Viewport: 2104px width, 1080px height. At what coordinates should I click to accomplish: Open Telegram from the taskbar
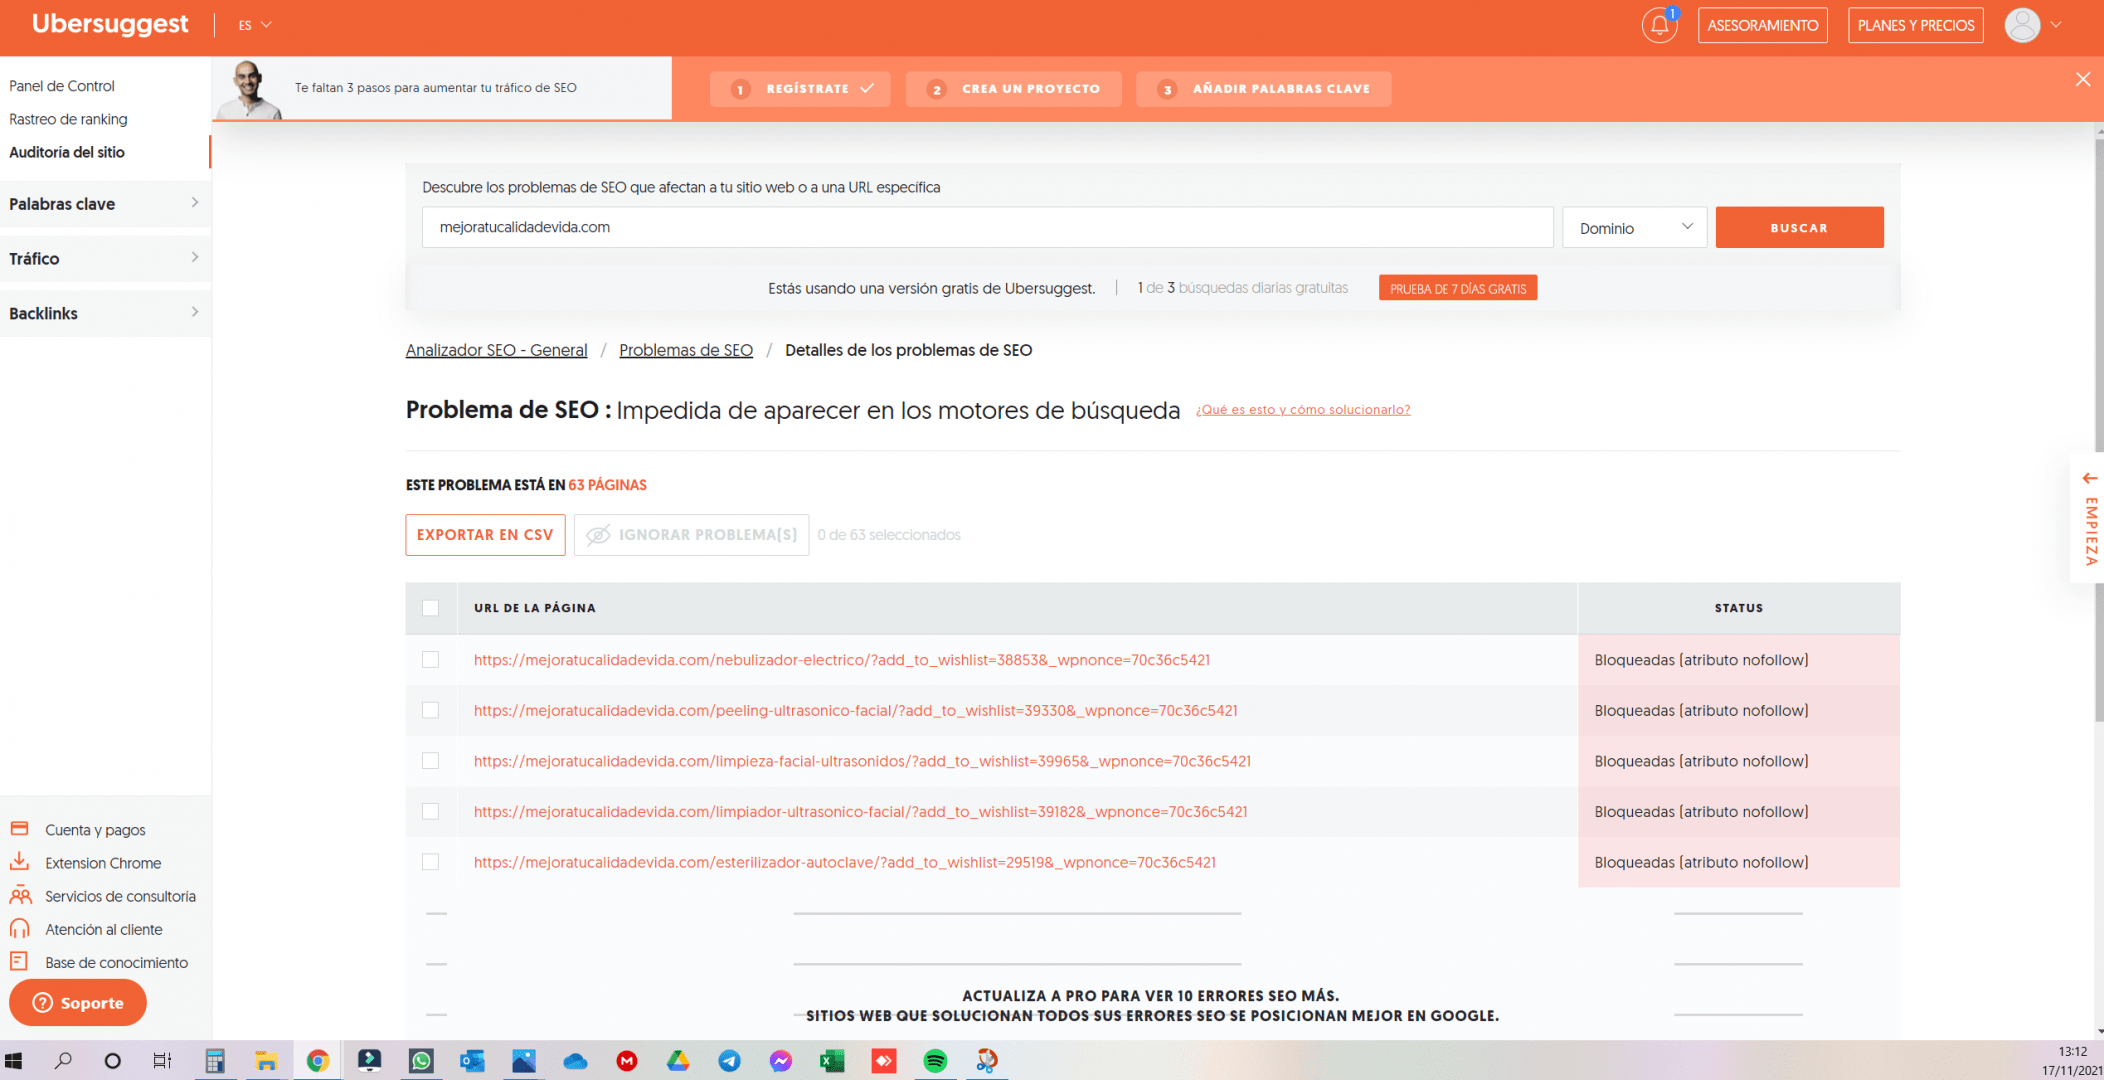(x=729, y=1061)
